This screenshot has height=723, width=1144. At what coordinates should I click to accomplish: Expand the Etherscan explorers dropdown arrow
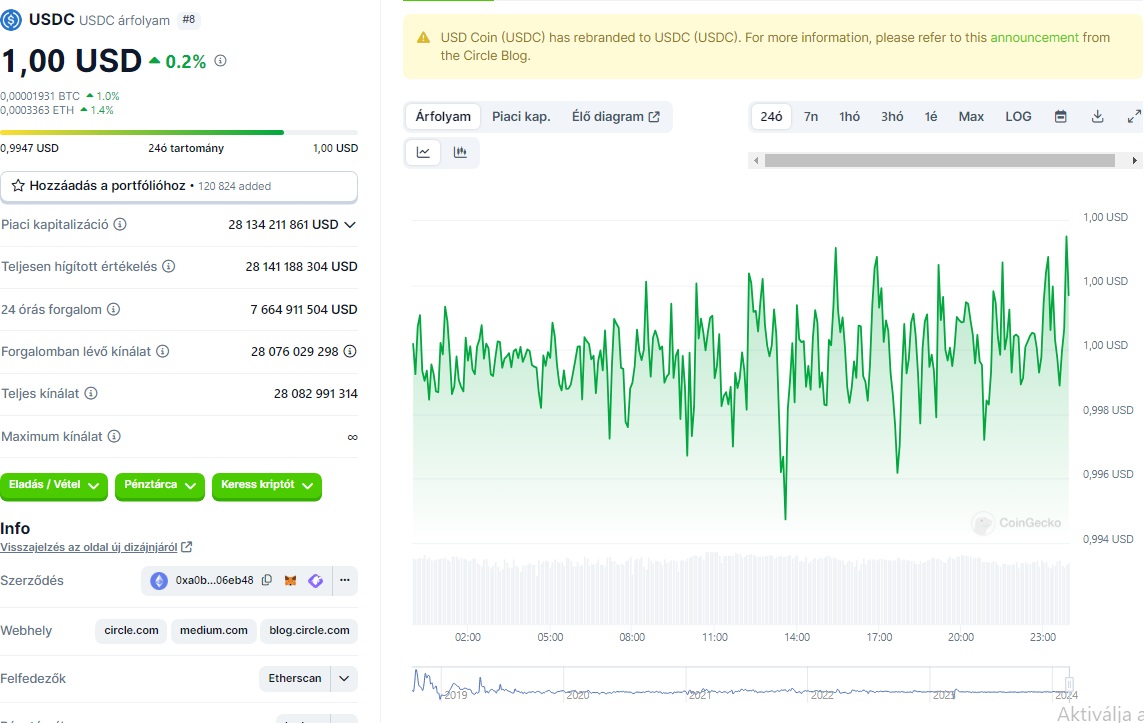pyautogui.click(x=344, y=678)
